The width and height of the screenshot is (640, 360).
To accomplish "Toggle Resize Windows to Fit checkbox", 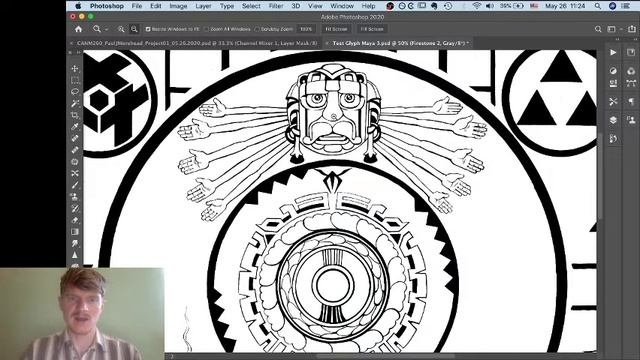I will tap(148, 29).
